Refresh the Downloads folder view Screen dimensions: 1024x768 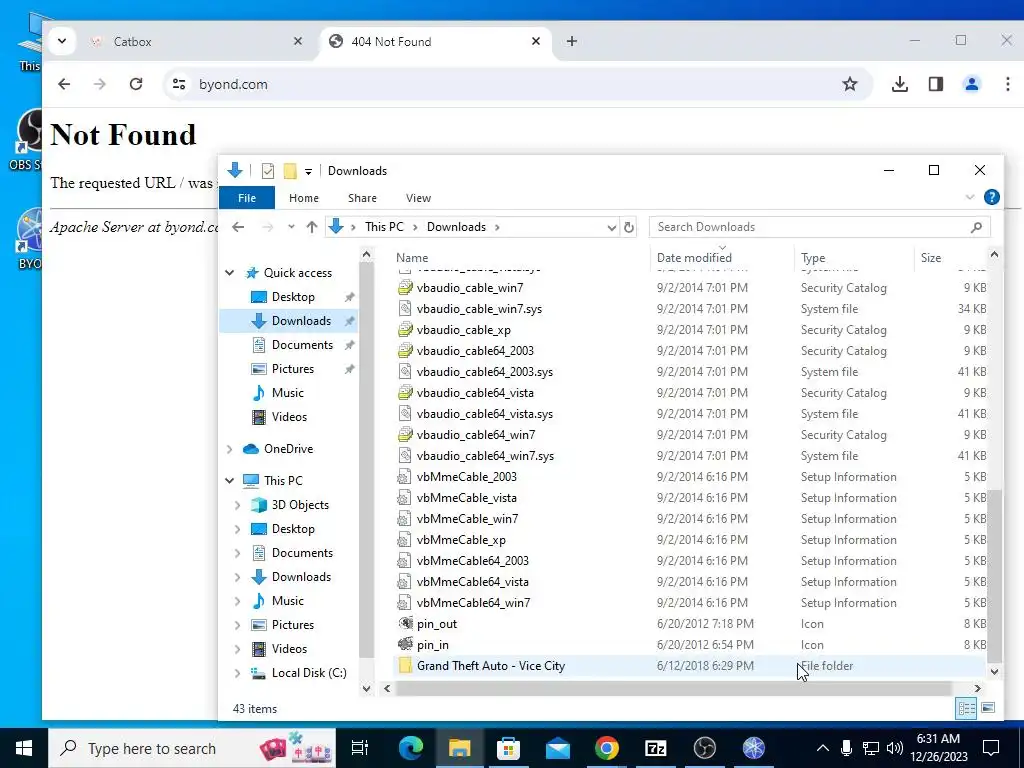[x=628, y=227]
